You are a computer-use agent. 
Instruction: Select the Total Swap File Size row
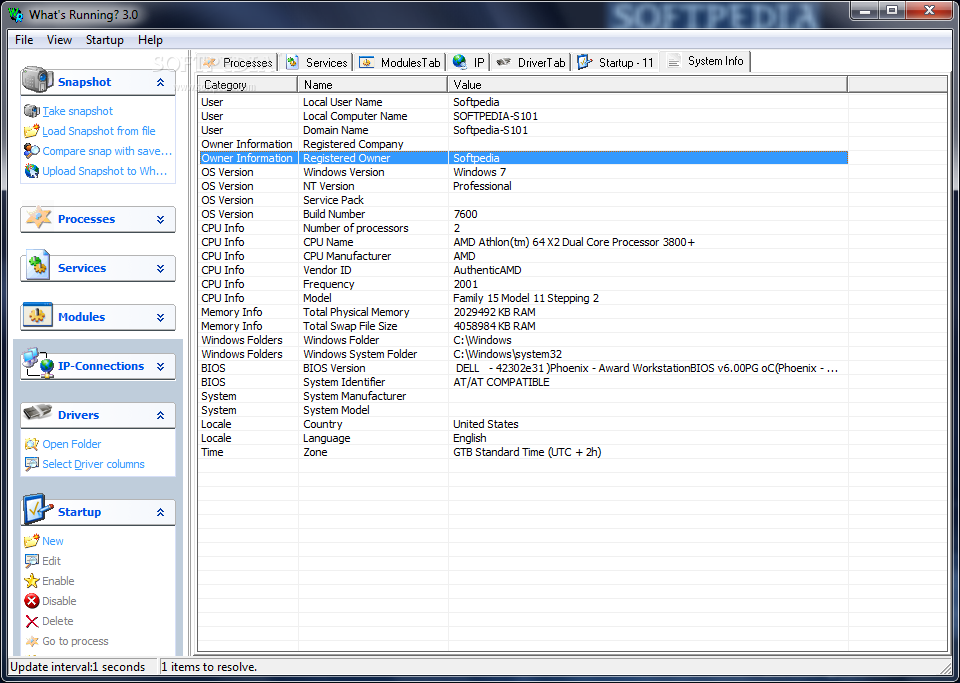[x=523, y=326]
